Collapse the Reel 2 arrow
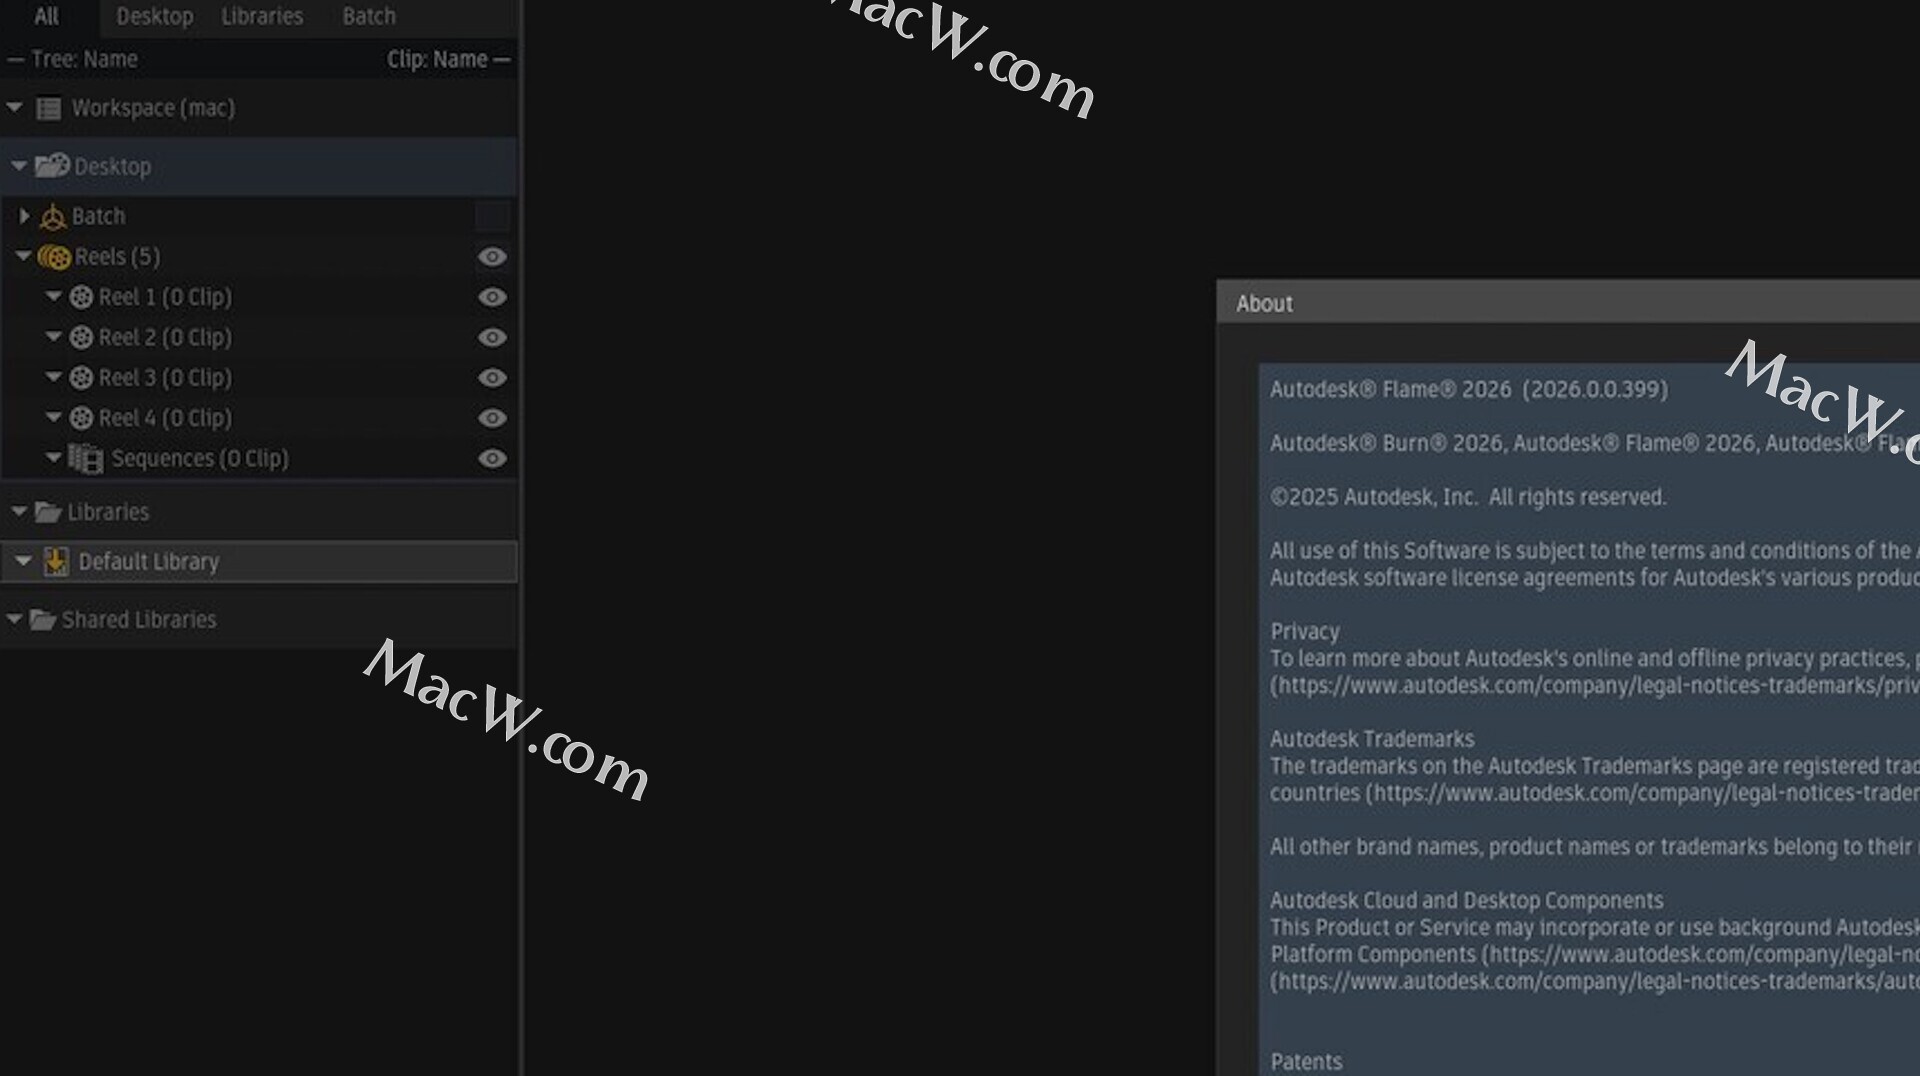The image size is (1920, 1076). click(54, 336)
